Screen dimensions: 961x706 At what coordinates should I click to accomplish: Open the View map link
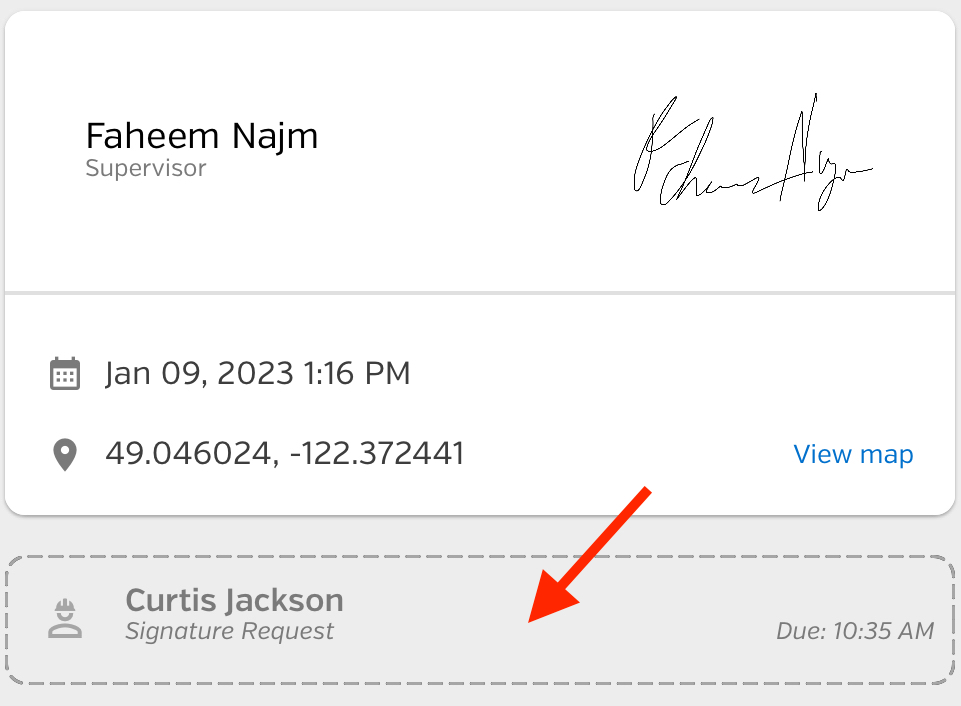pyautogui.click(x=853, y=454)
